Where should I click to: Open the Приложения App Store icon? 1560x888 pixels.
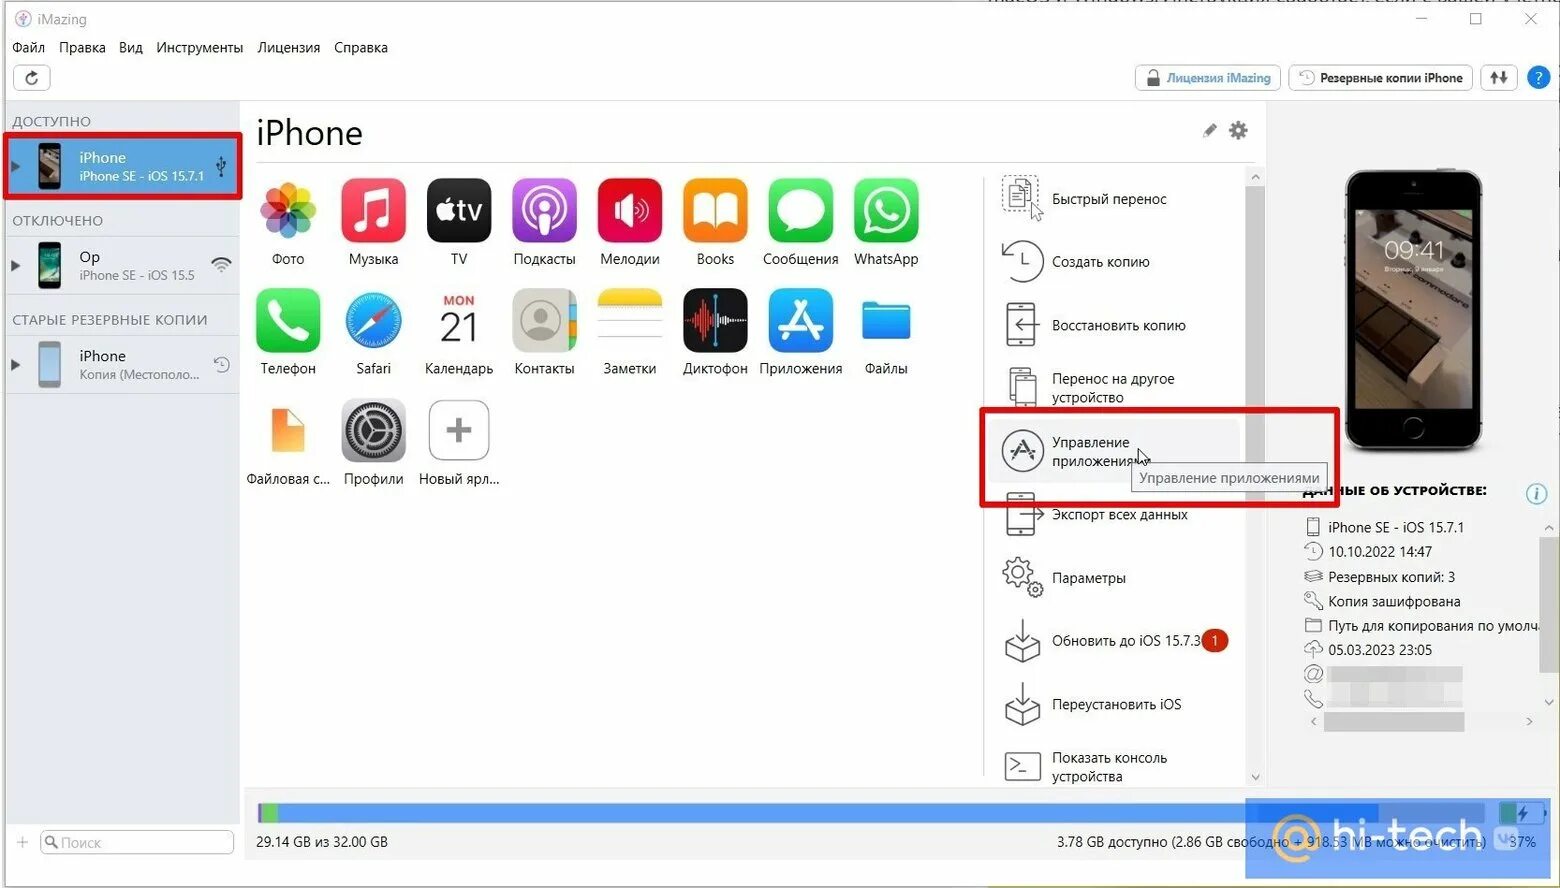coord(801,321)
